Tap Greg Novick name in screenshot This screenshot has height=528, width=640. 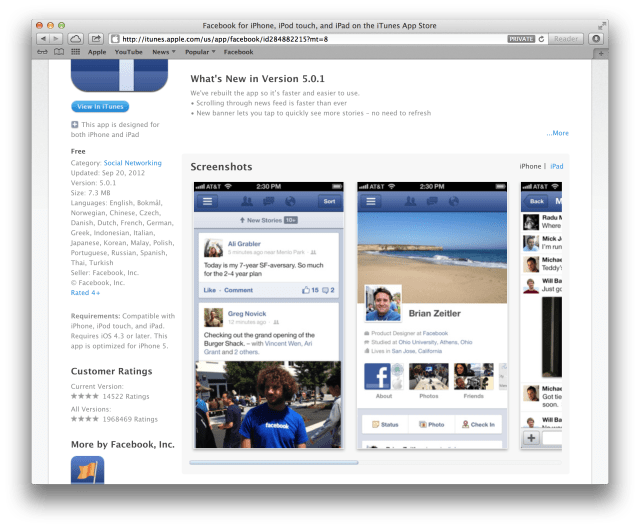pos(247,313)
